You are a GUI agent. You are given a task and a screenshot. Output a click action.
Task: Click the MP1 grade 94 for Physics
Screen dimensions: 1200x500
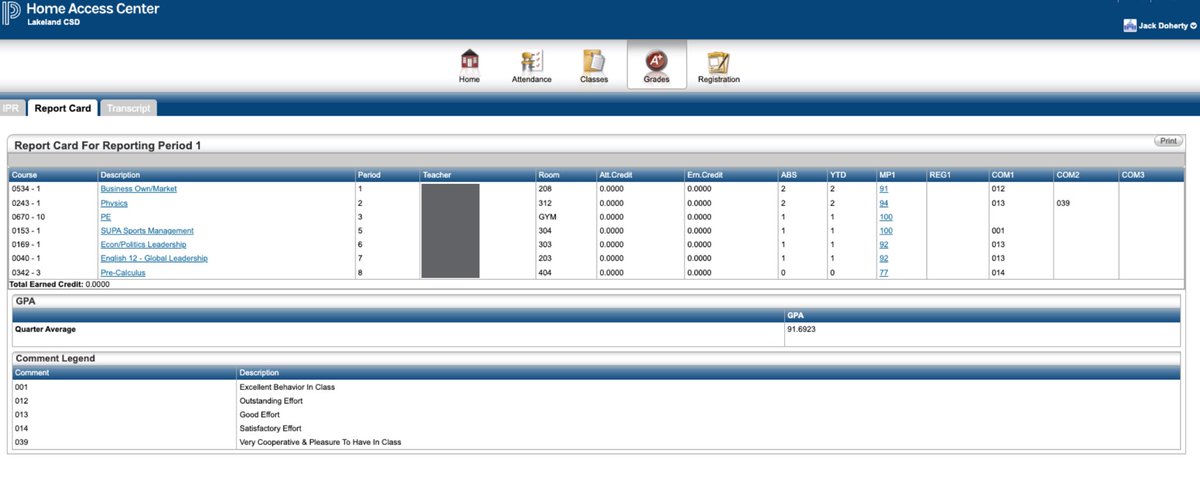coord(884,202)
